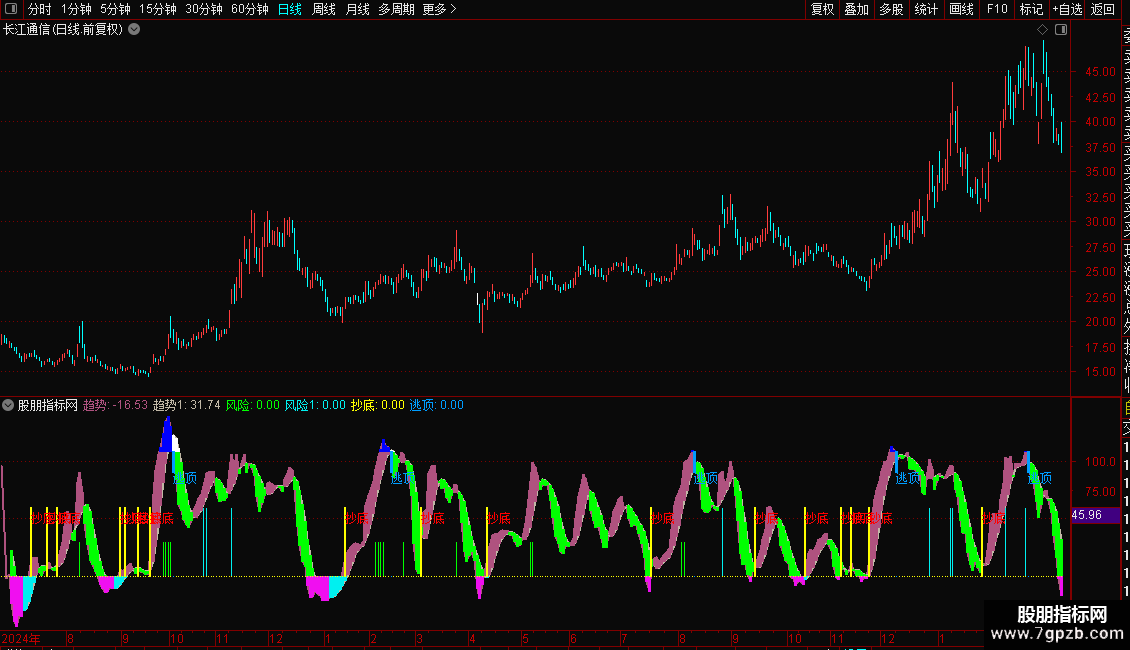The image size is (1130, 650).
Task: Expand 更多 period options
Action: [439, 9]
